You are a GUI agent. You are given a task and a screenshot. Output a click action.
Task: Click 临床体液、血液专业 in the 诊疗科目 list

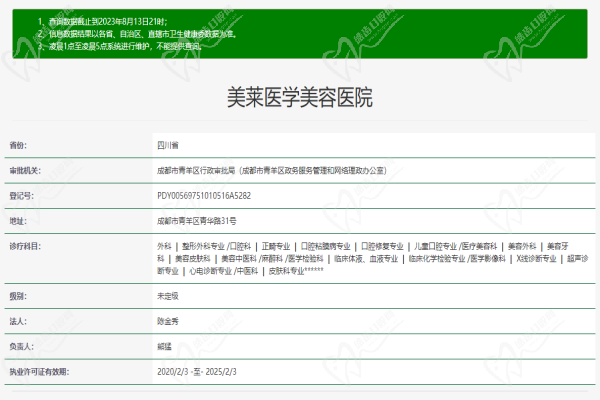pos(366,259)
